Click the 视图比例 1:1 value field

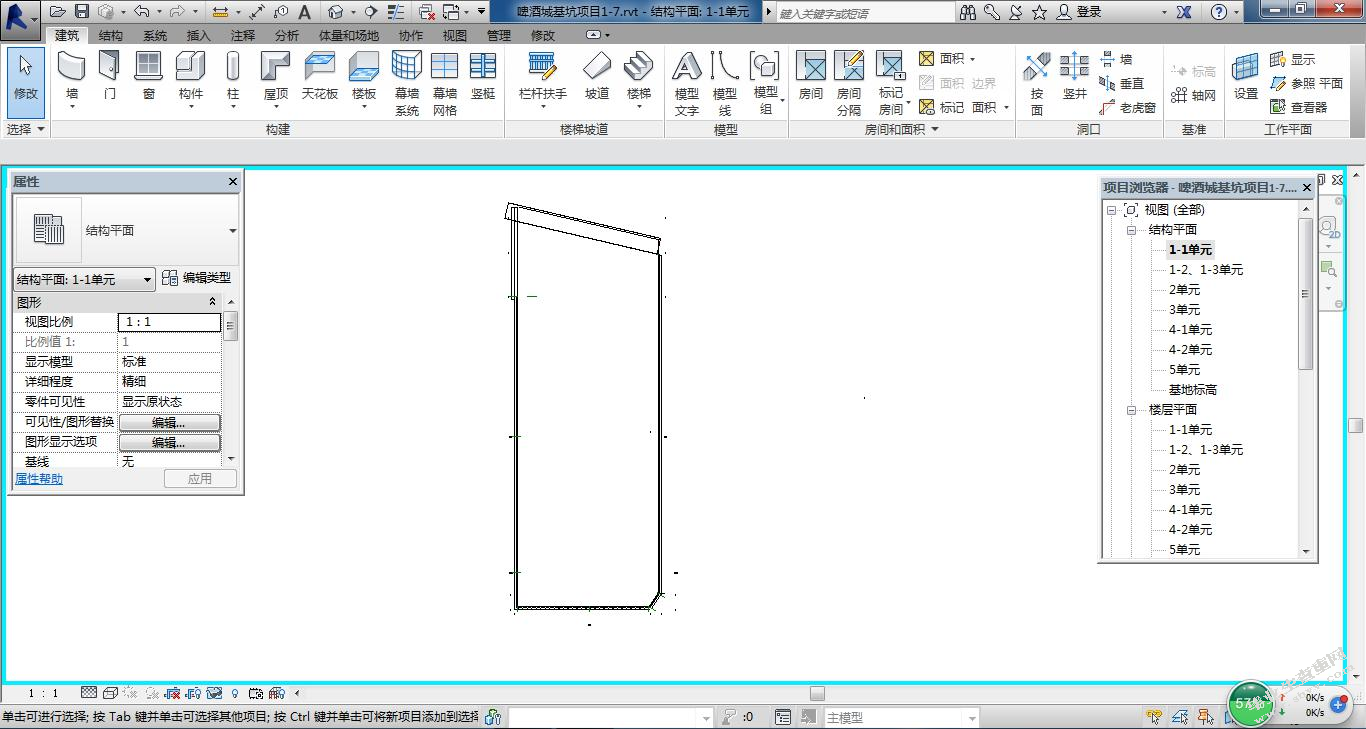(169, 322)
